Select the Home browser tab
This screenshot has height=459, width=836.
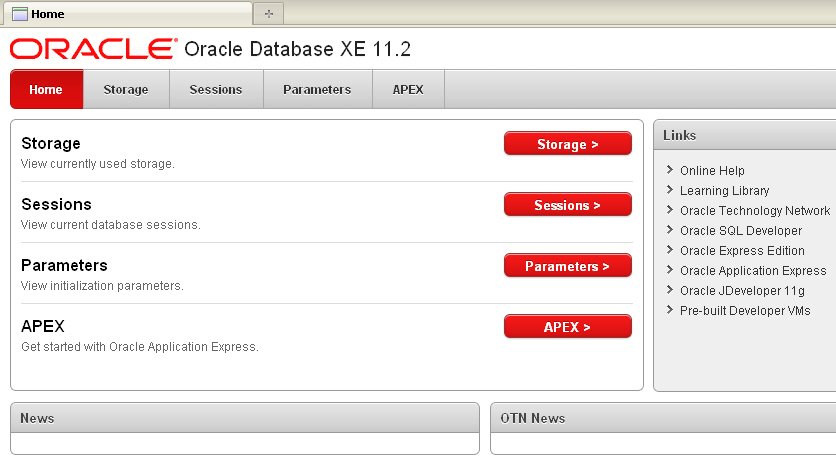pyautogui.click(x=128, y=14)
